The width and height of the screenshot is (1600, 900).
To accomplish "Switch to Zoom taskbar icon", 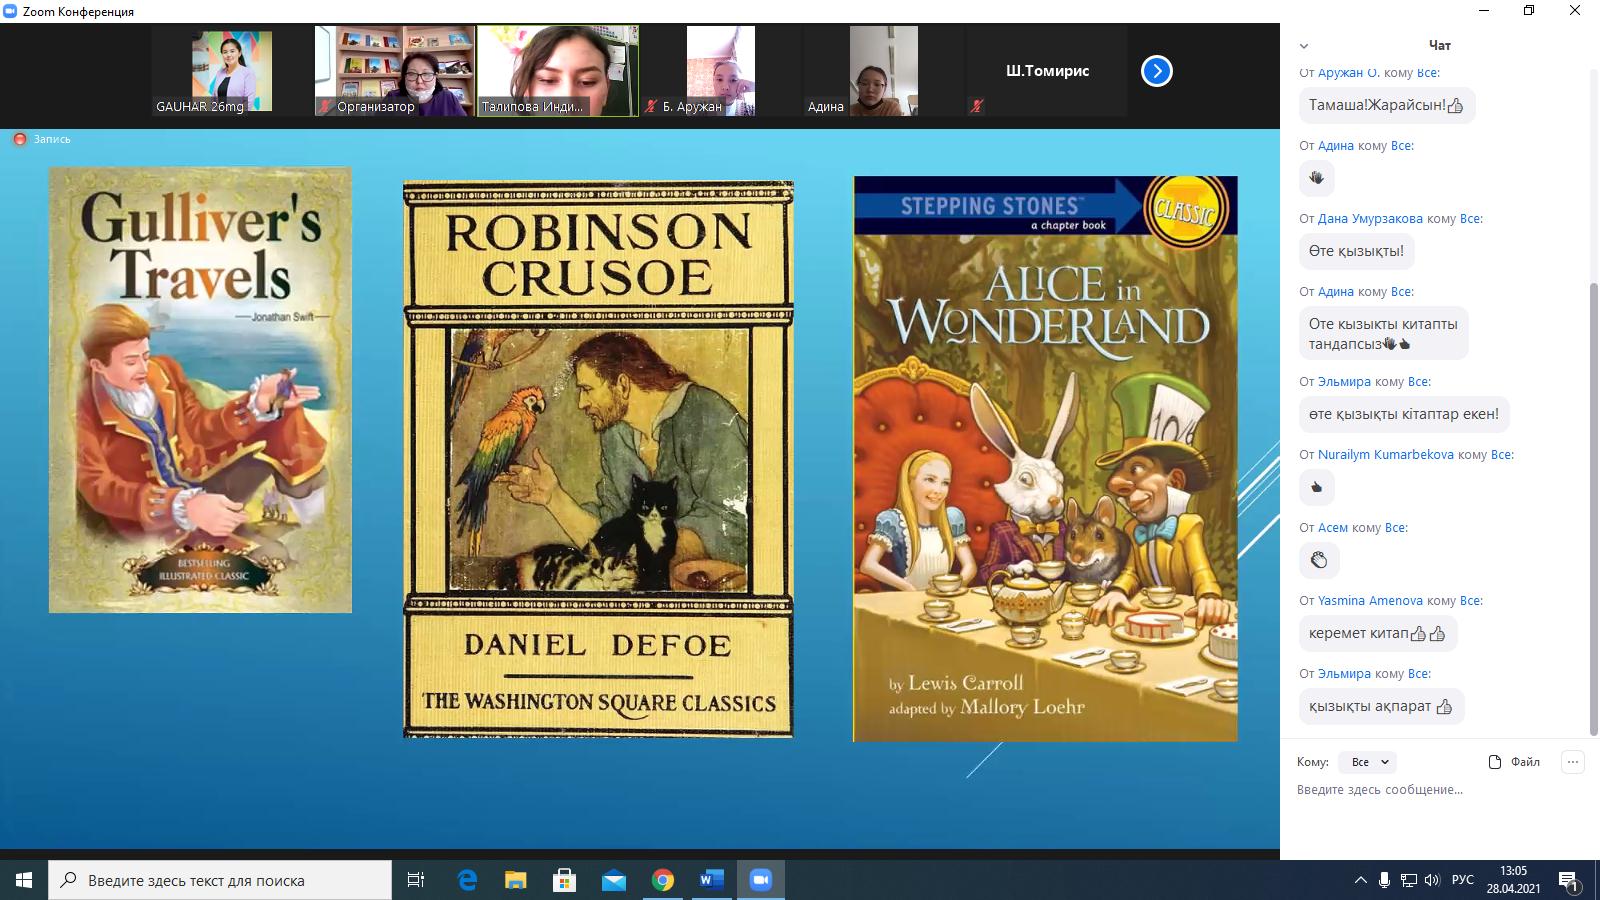I will [x=760, y=880].
